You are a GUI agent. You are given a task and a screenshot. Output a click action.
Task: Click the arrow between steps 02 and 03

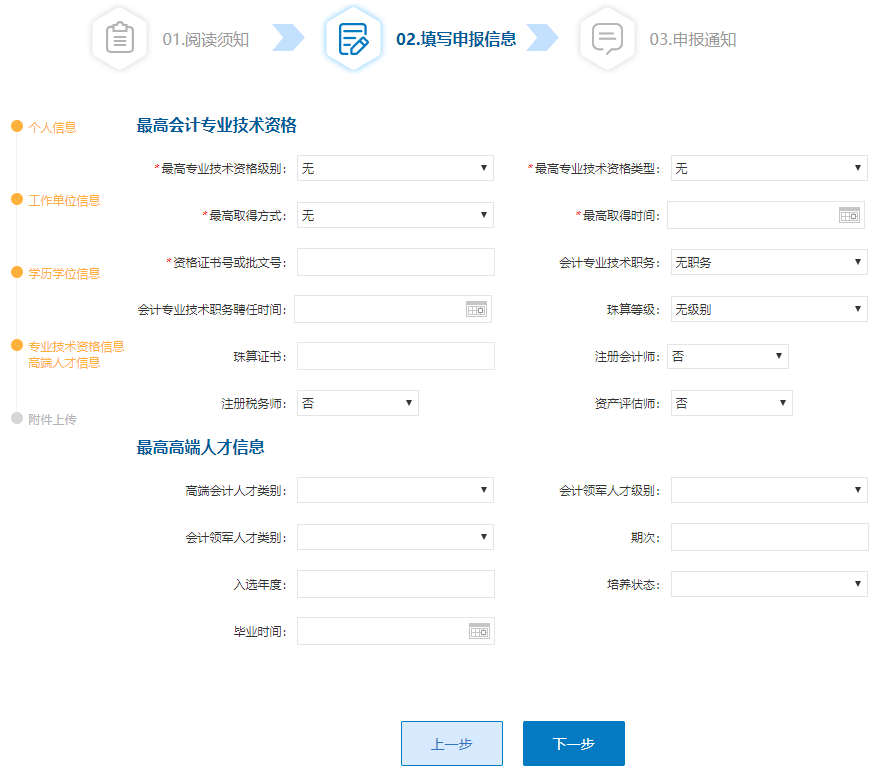(x=543, y=38)
